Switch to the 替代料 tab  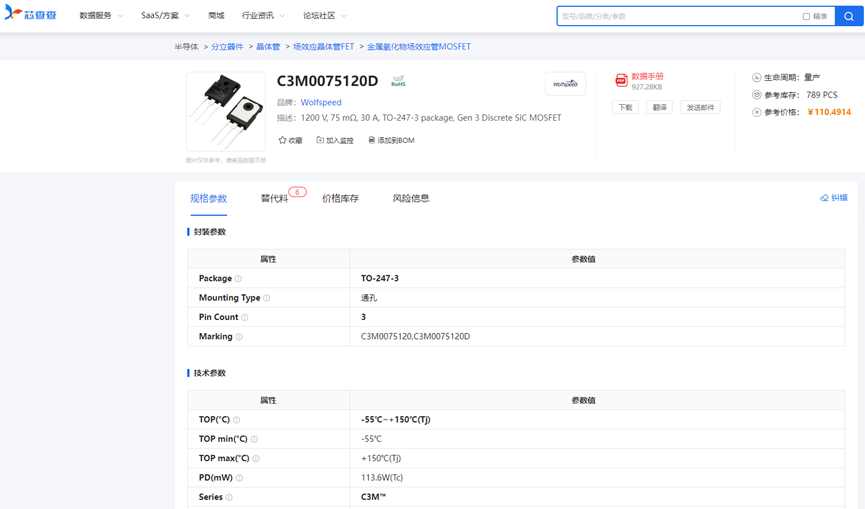click(274, 199)
